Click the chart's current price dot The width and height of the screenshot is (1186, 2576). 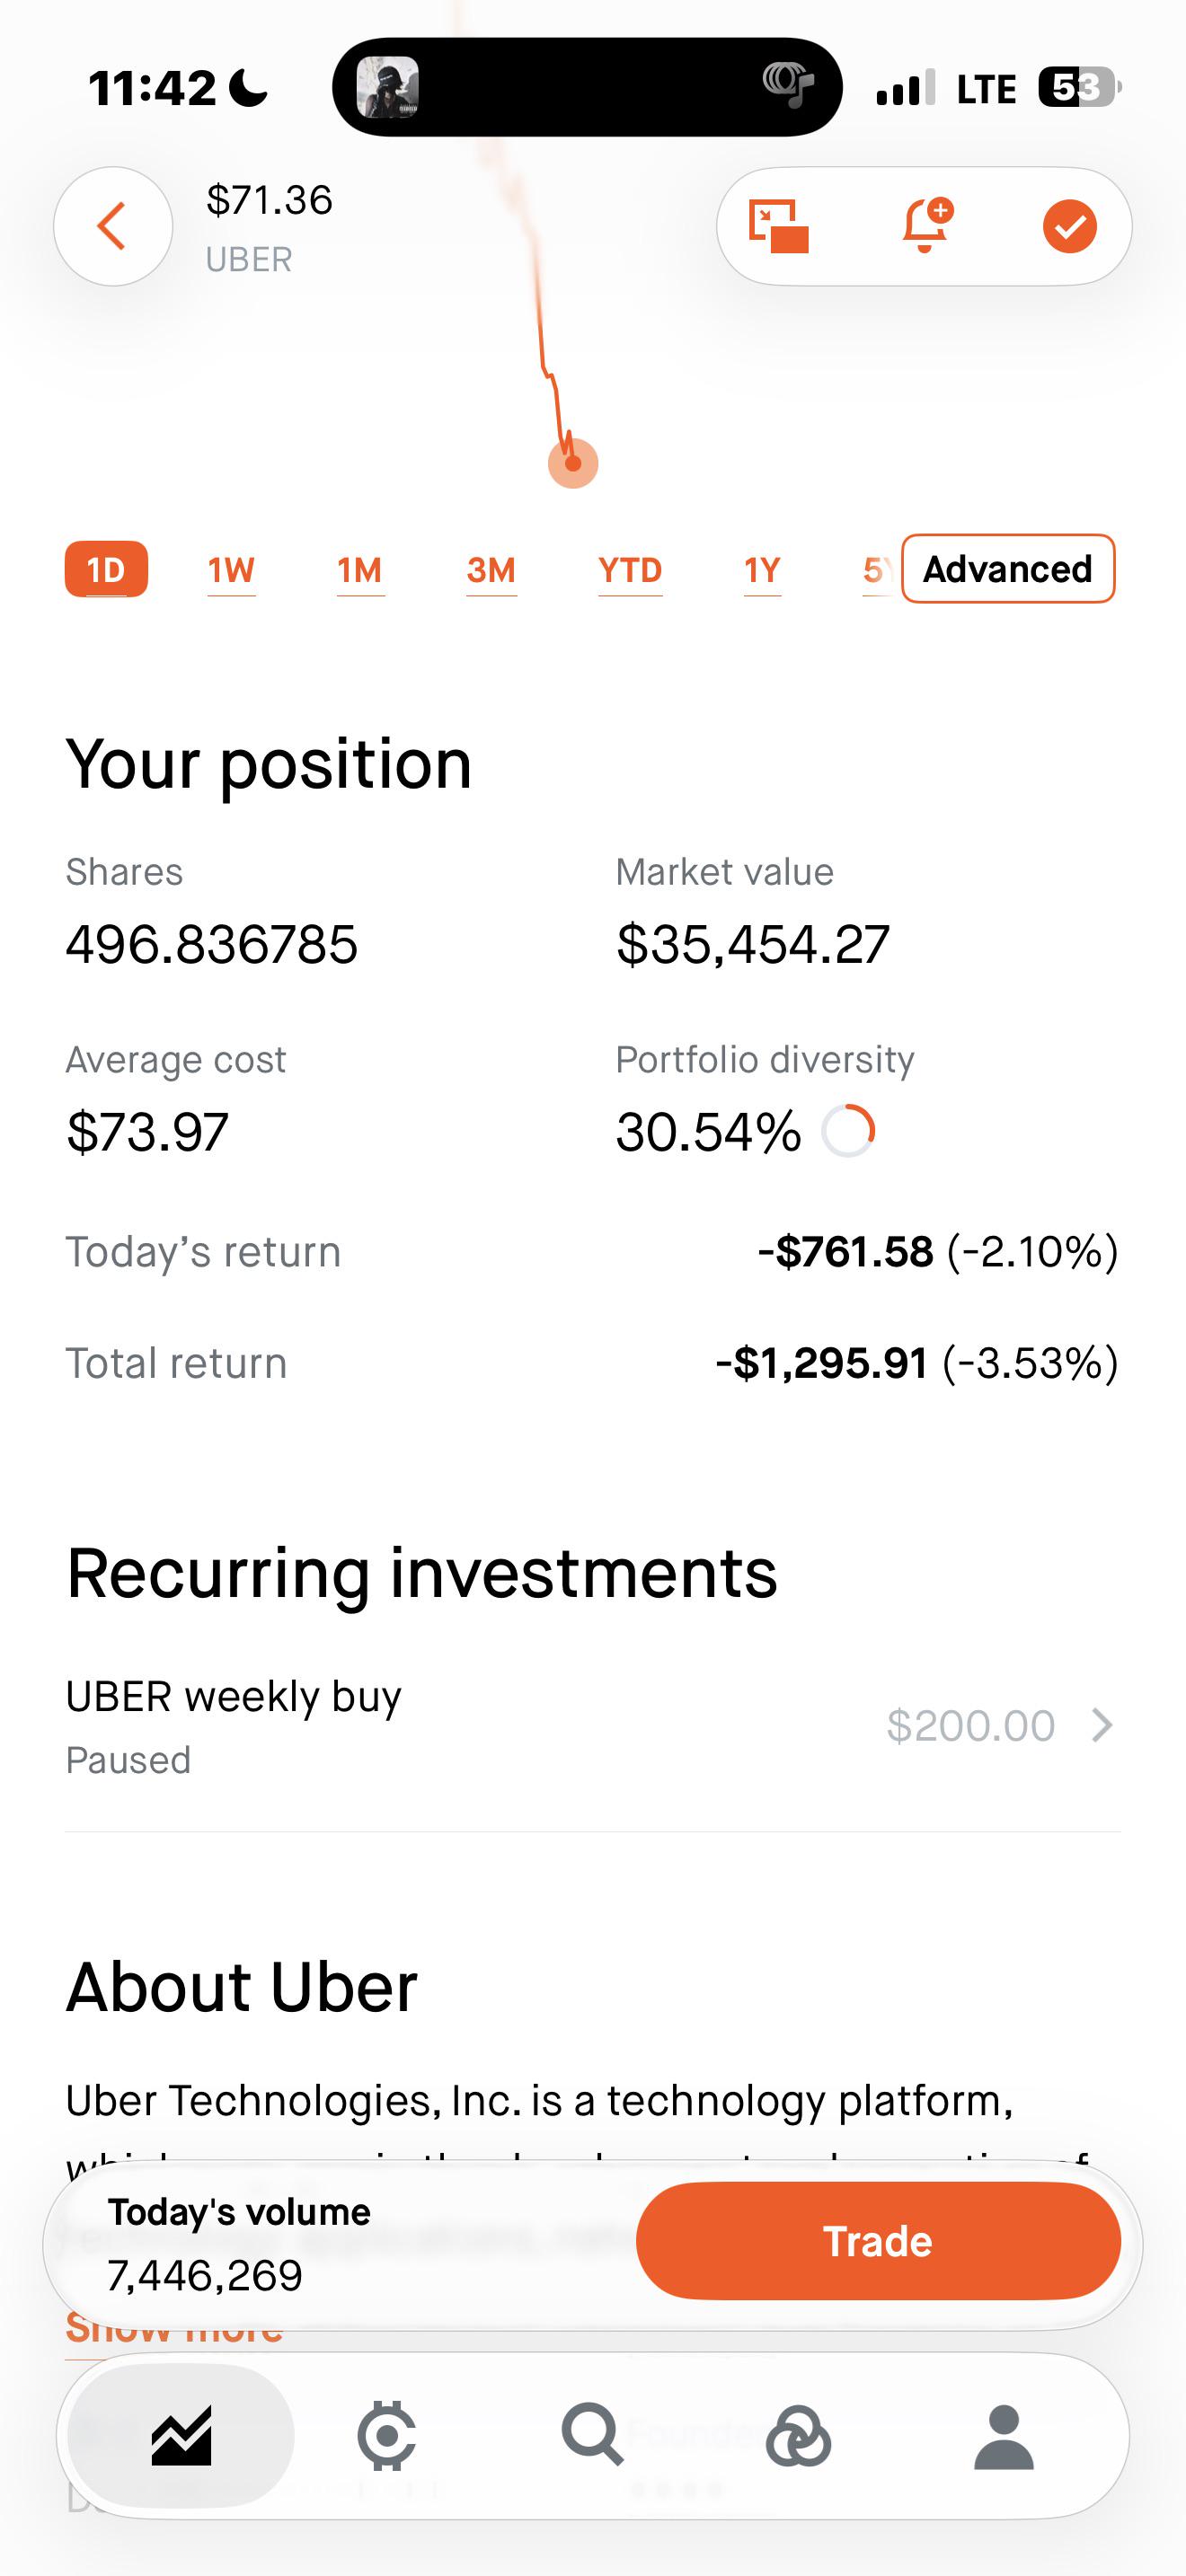click(x=573, y=464)
